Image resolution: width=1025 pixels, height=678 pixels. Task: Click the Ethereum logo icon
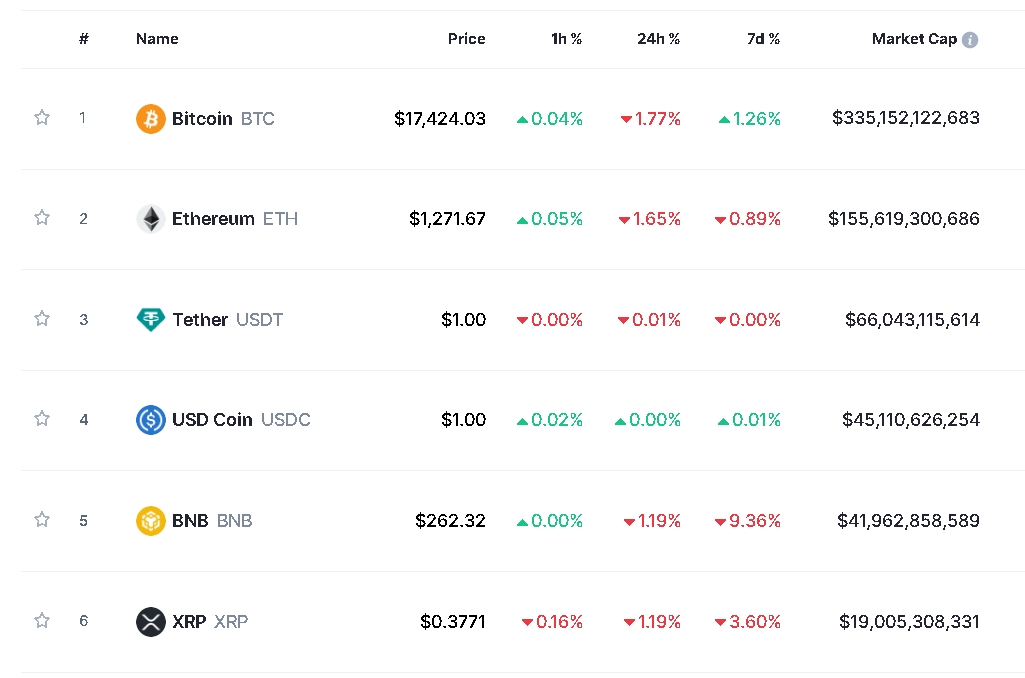[150, 219]
